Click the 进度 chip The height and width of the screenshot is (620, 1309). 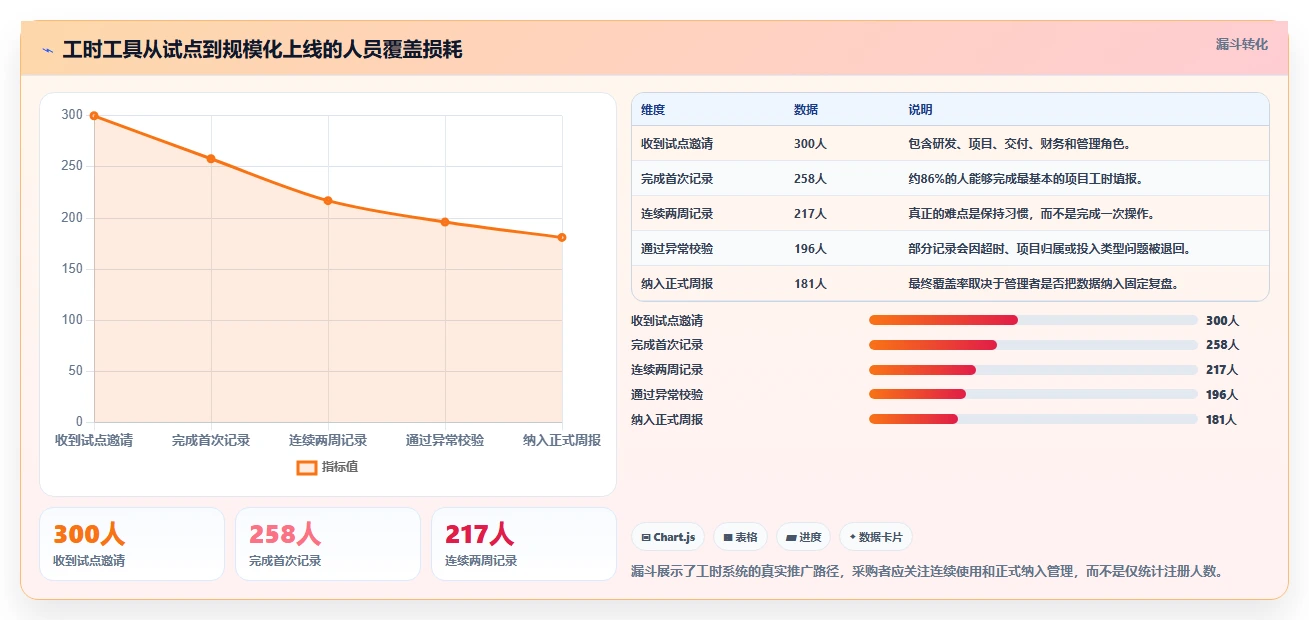coord(803,537)
